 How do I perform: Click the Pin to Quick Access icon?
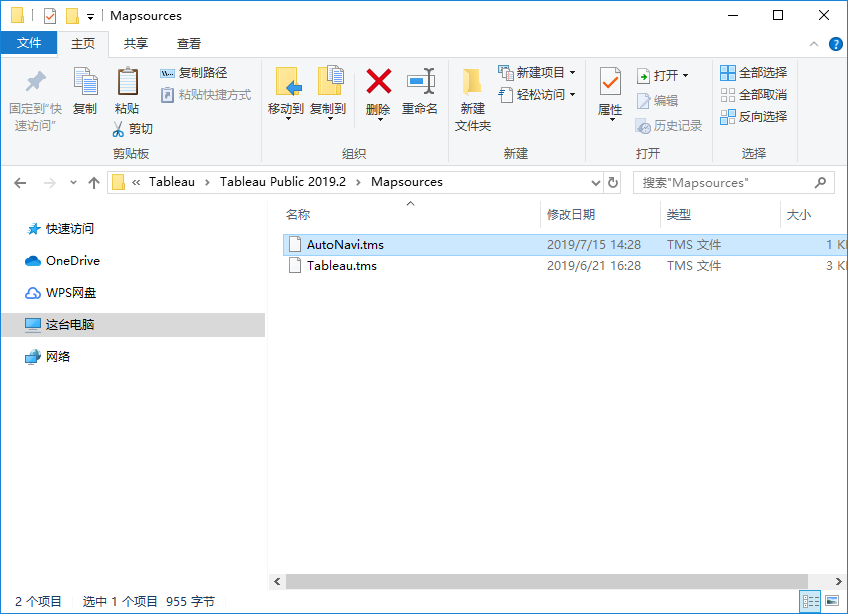point(35,82)
